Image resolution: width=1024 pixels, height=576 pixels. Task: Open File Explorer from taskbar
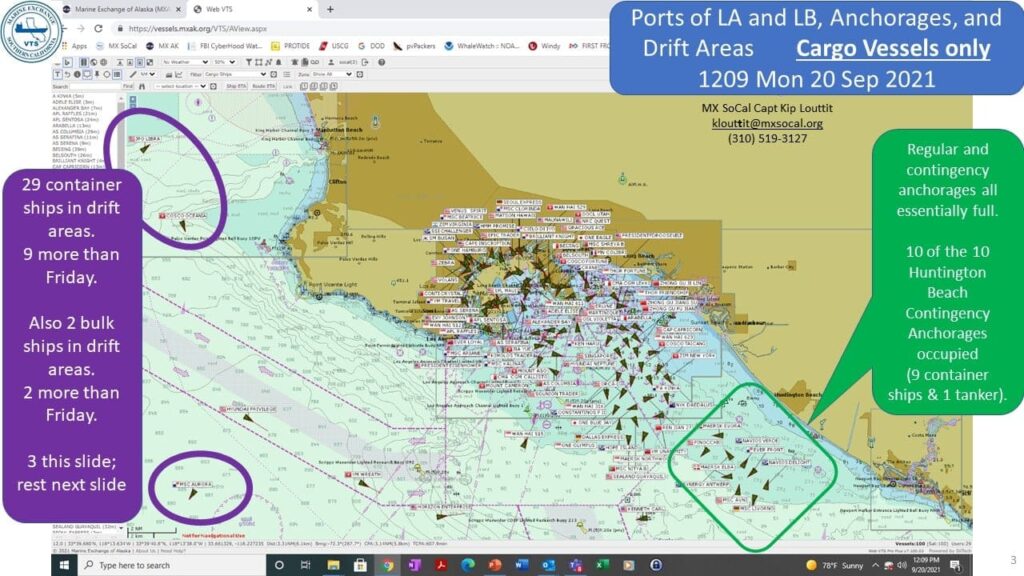333,565
